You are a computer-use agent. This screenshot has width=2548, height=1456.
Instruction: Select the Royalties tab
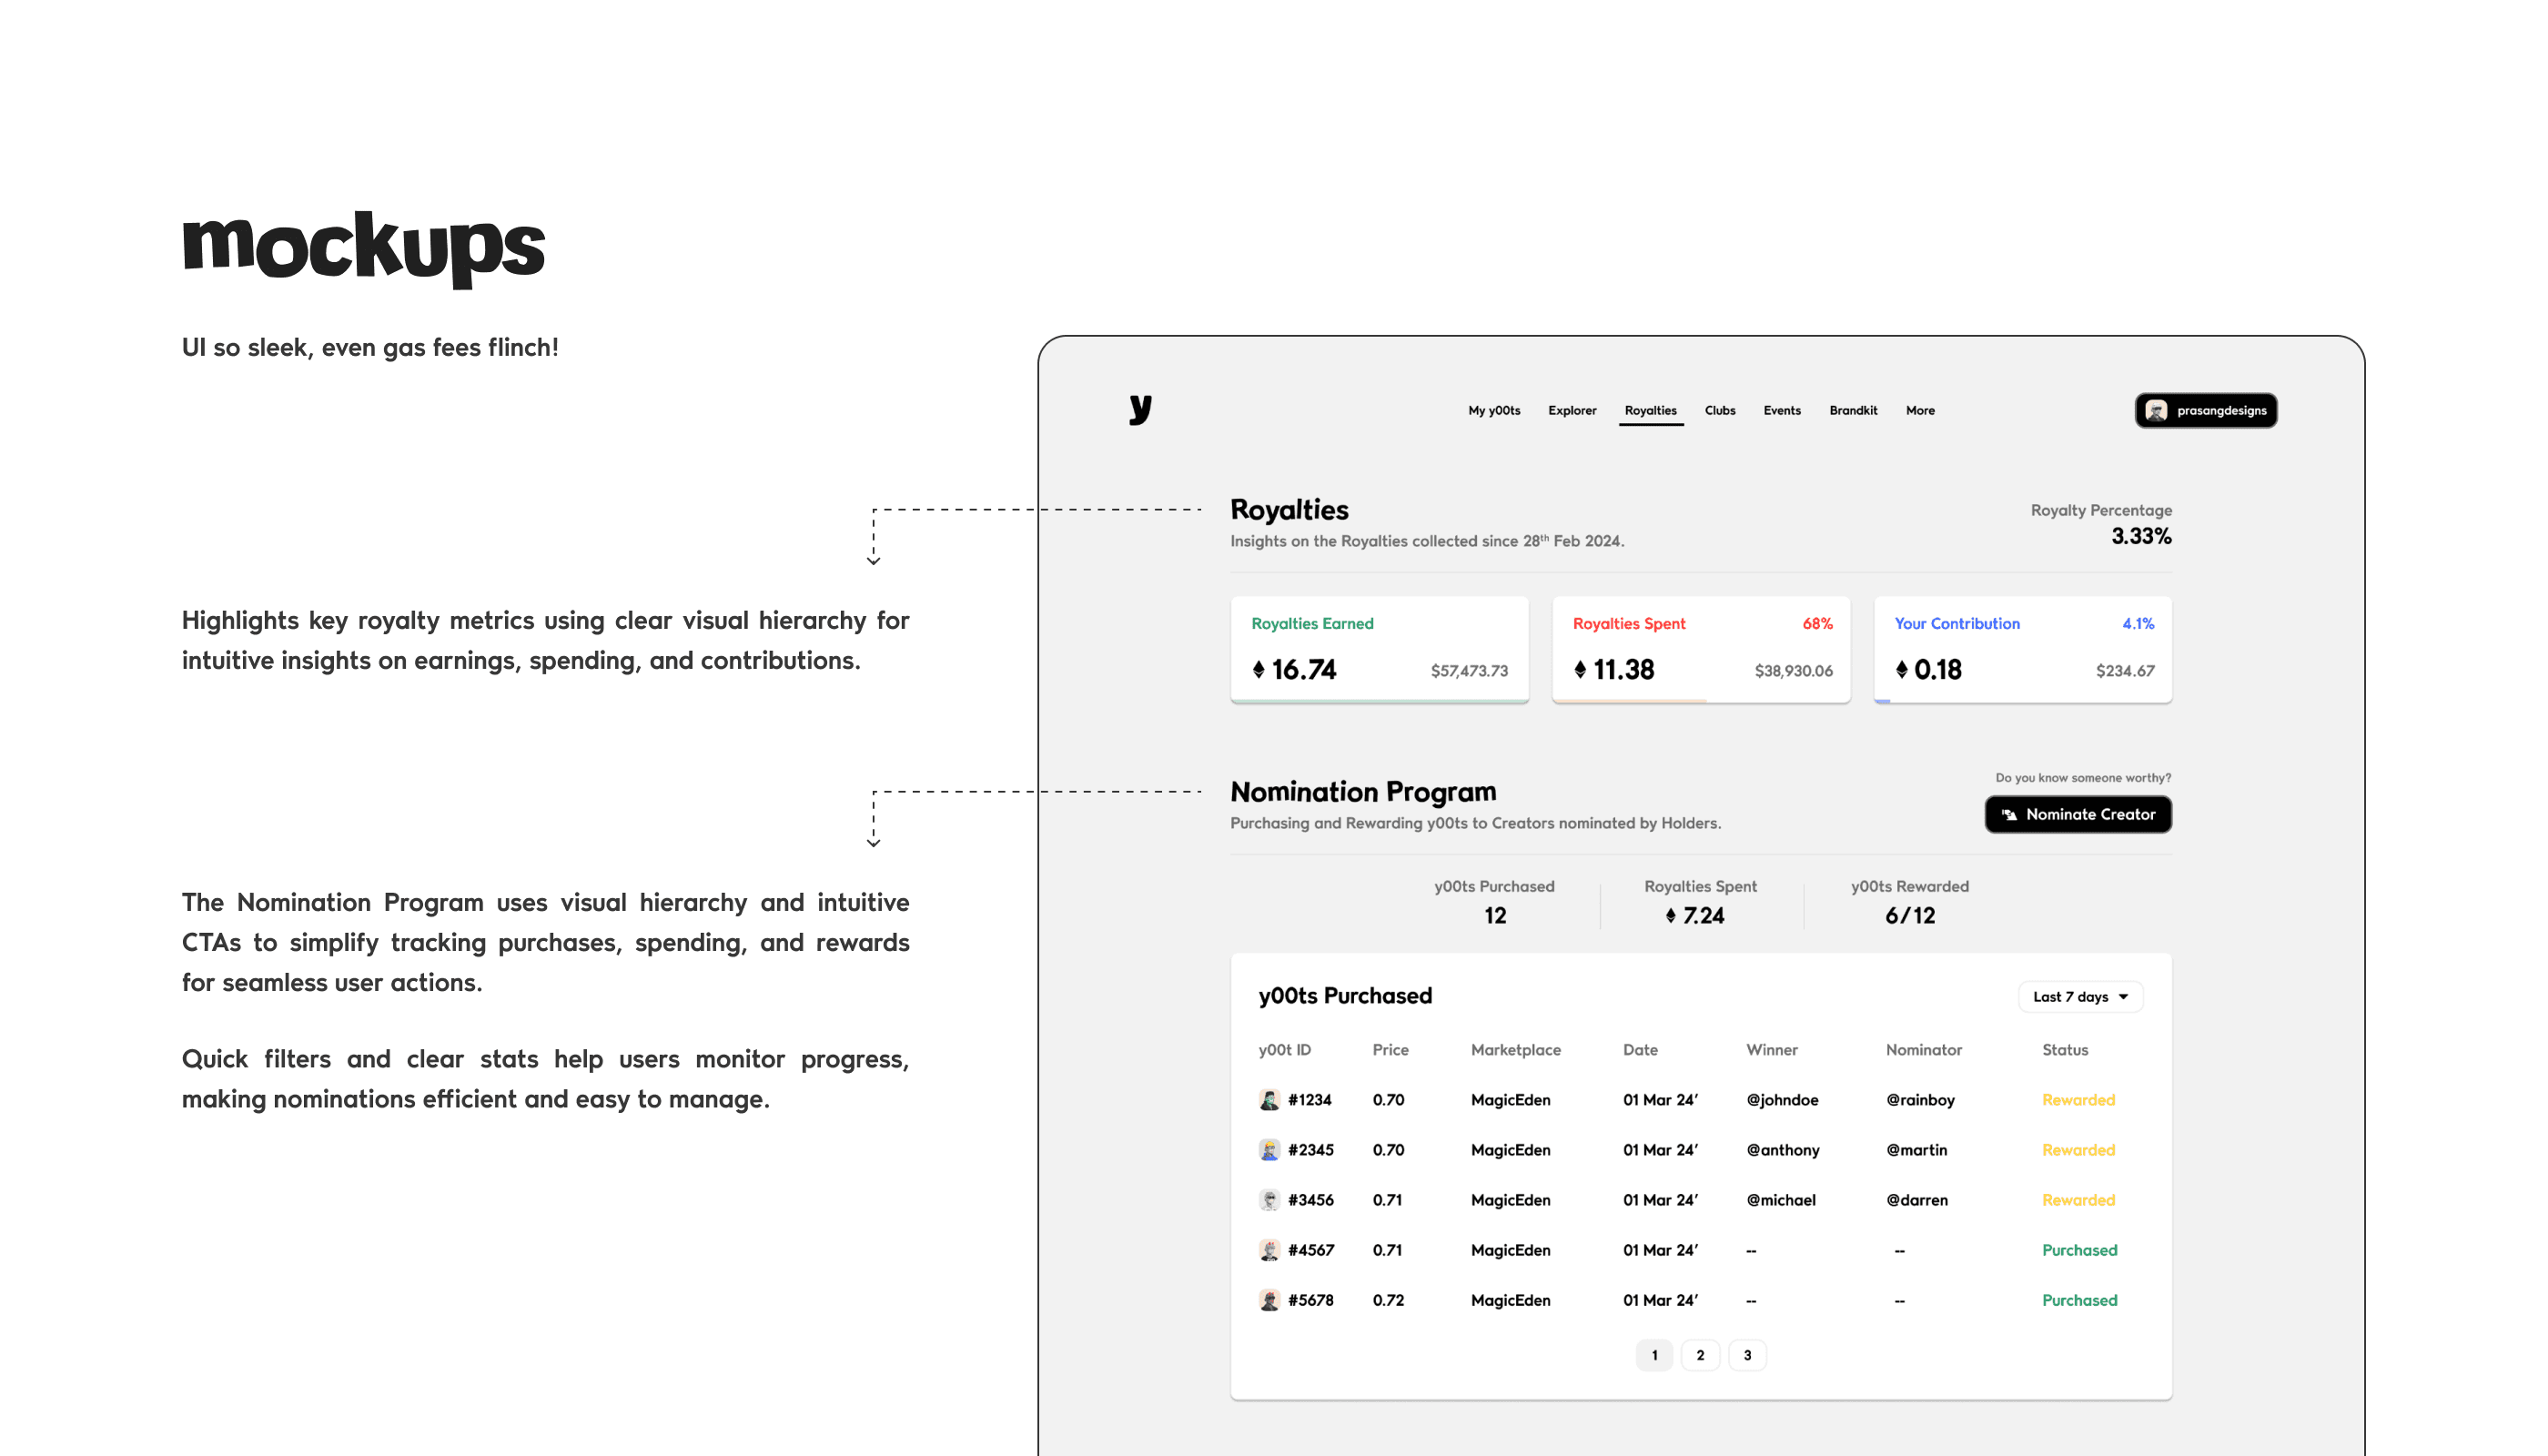point(1650,411)
